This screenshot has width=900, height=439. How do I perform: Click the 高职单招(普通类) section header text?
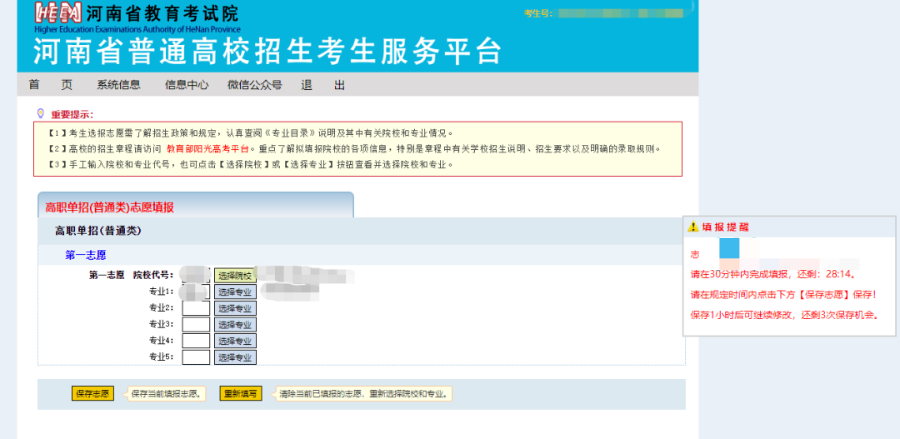point(98,231)
